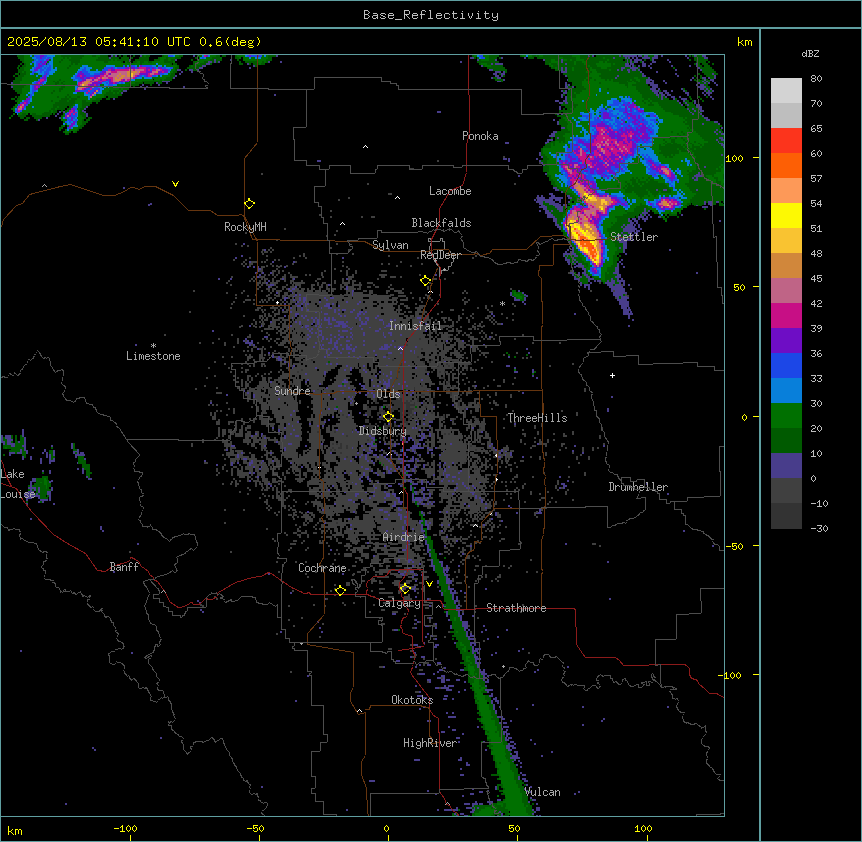This screenshot has height=842, width=862.
Task: Click the red 60-65 dBZ color swatch
Action: pos(786,141)
